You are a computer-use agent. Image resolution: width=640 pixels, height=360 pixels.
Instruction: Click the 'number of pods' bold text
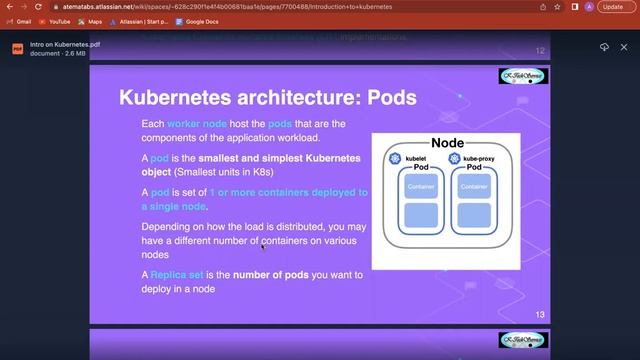coord(271,275)
